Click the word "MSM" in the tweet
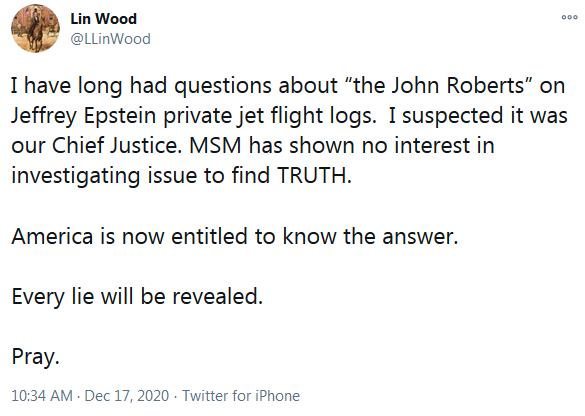585x416 pixels. 215,146
